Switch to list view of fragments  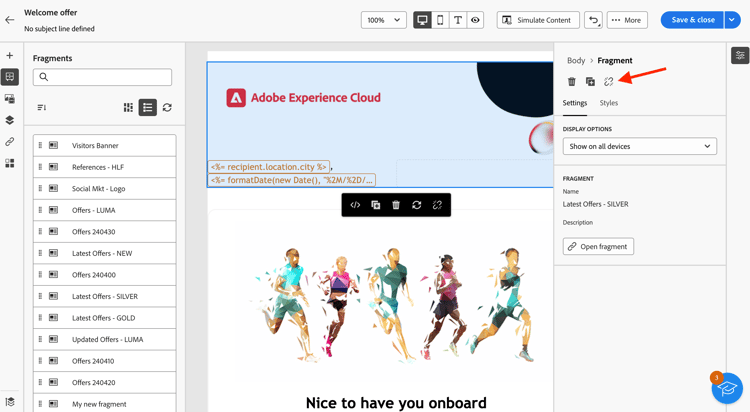tap(148, 107)
